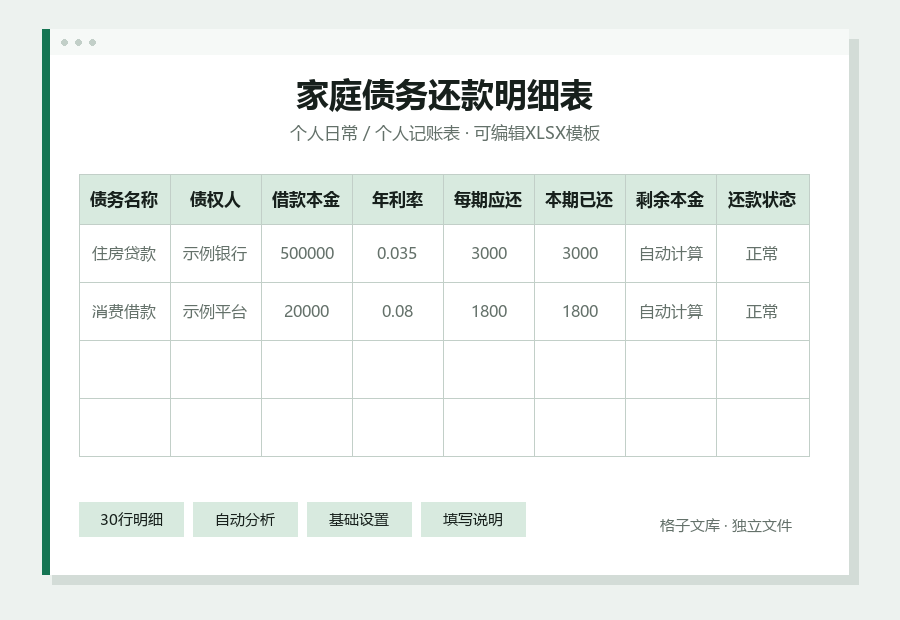The height and width of the screenshot is (620, 900).
Task: Select the 借款本金 column header
Action: (x=307, y=200)
